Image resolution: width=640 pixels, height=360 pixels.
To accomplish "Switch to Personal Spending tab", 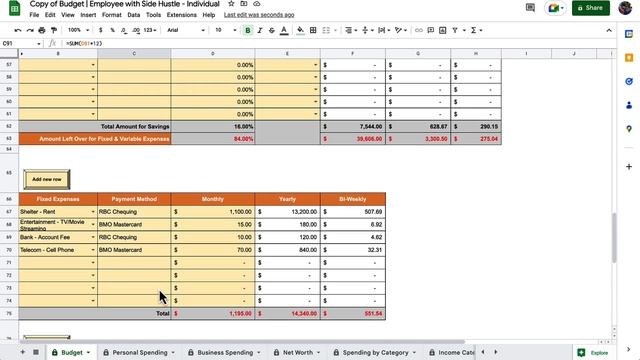I will (x=139, y=352).
